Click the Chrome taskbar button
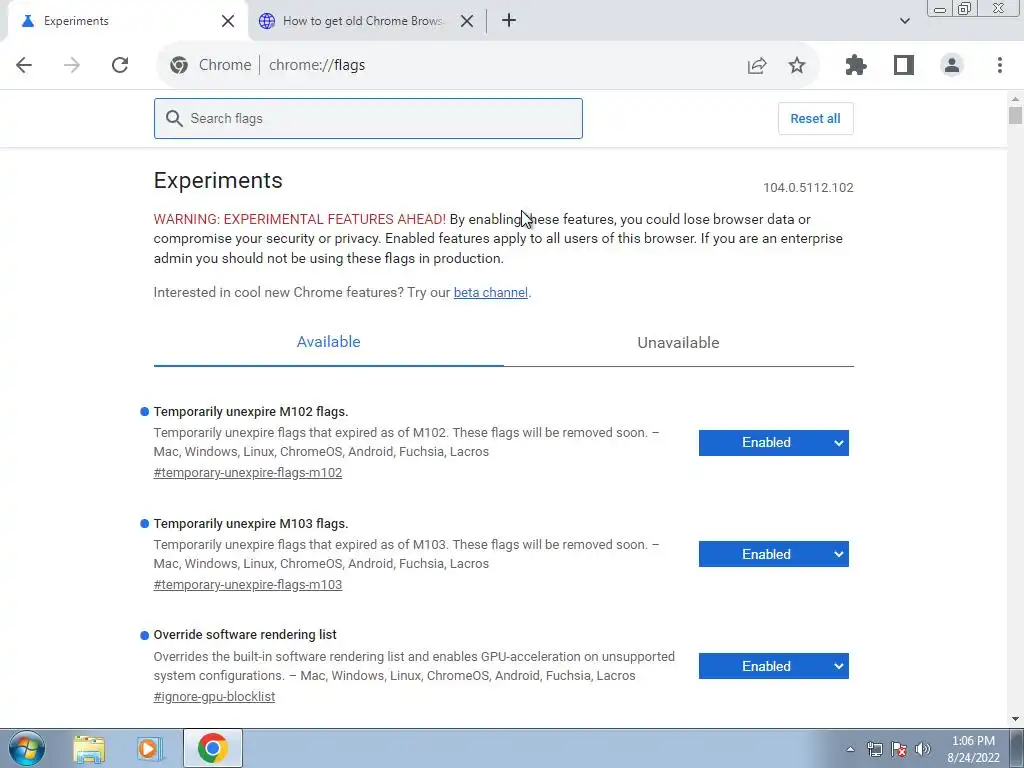Image resolution: width=1024 pixels, height=768 pixels. pyautogui.click(x=213, y=748)
